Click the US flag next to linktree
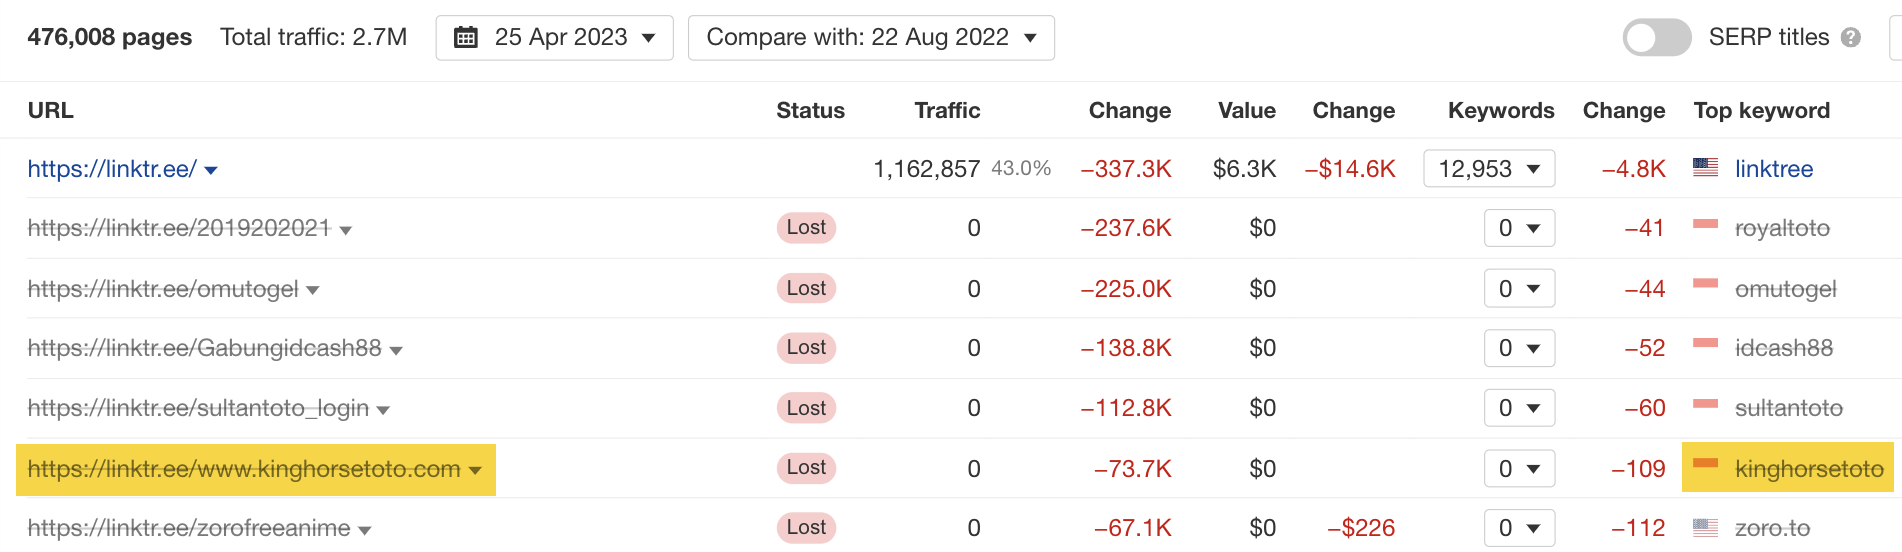This screenshot has height=552, width=1902. pos(1705,167)
